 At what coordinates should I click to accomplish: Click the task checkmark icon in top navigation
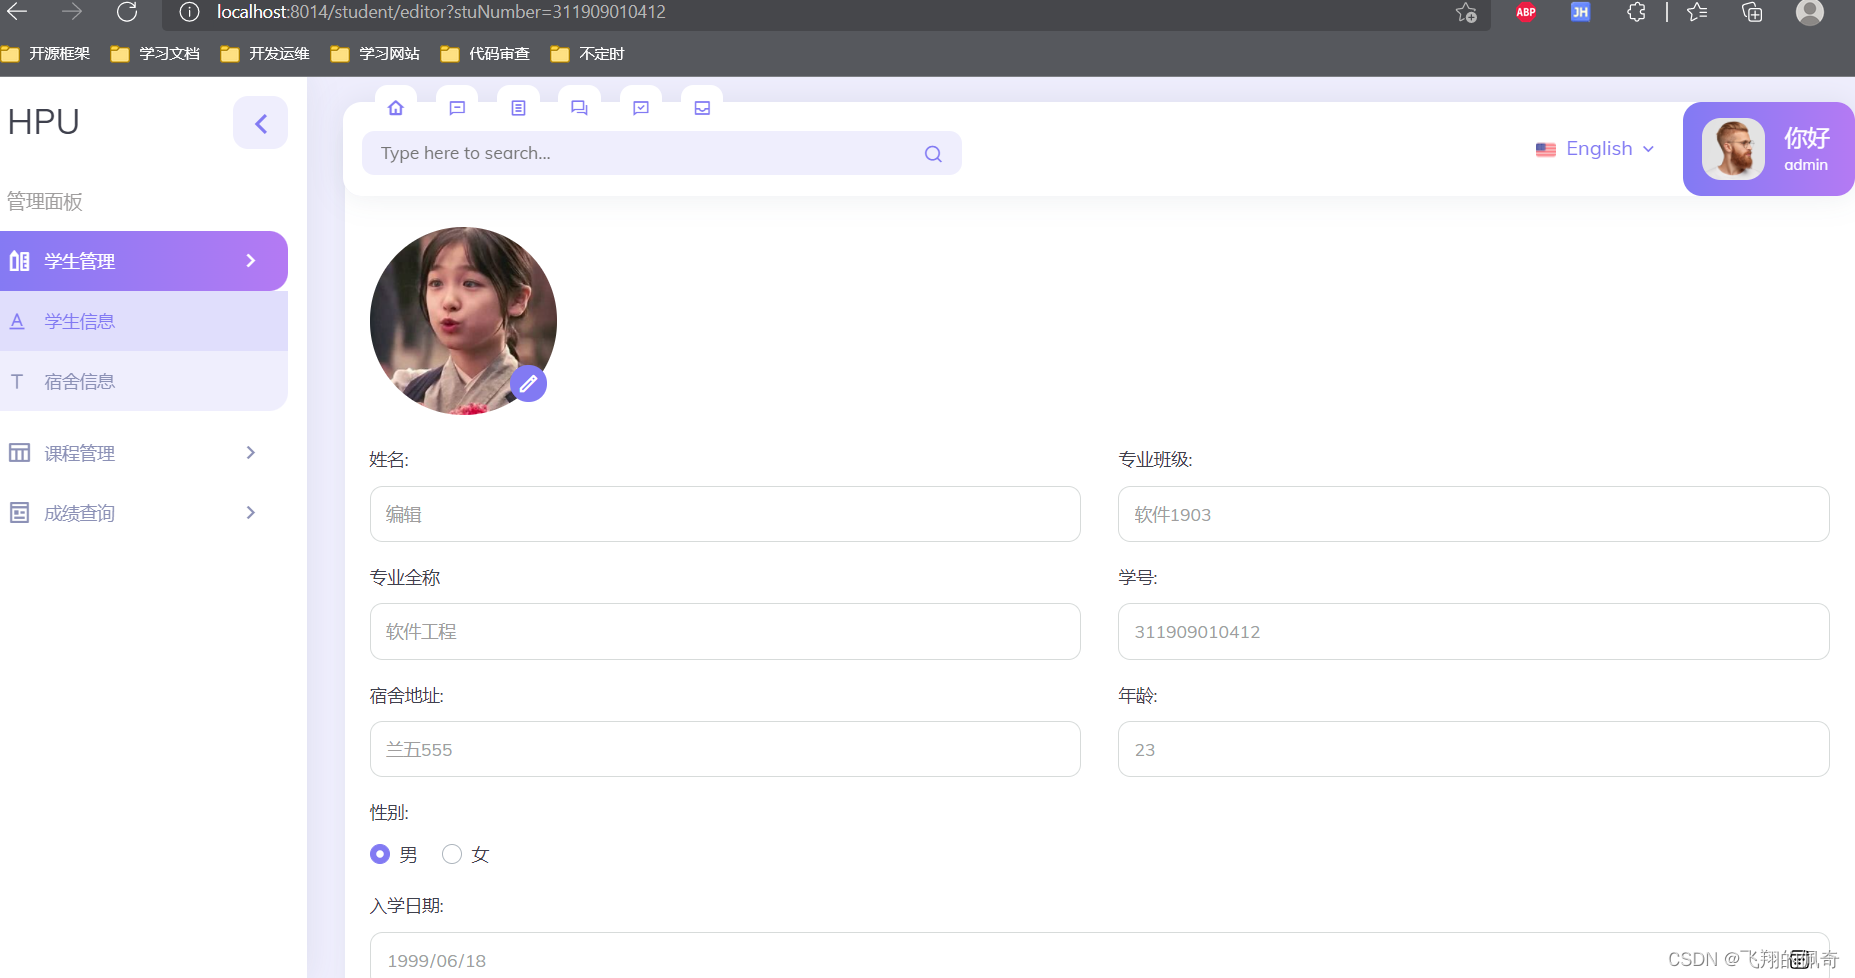(640, 108)
